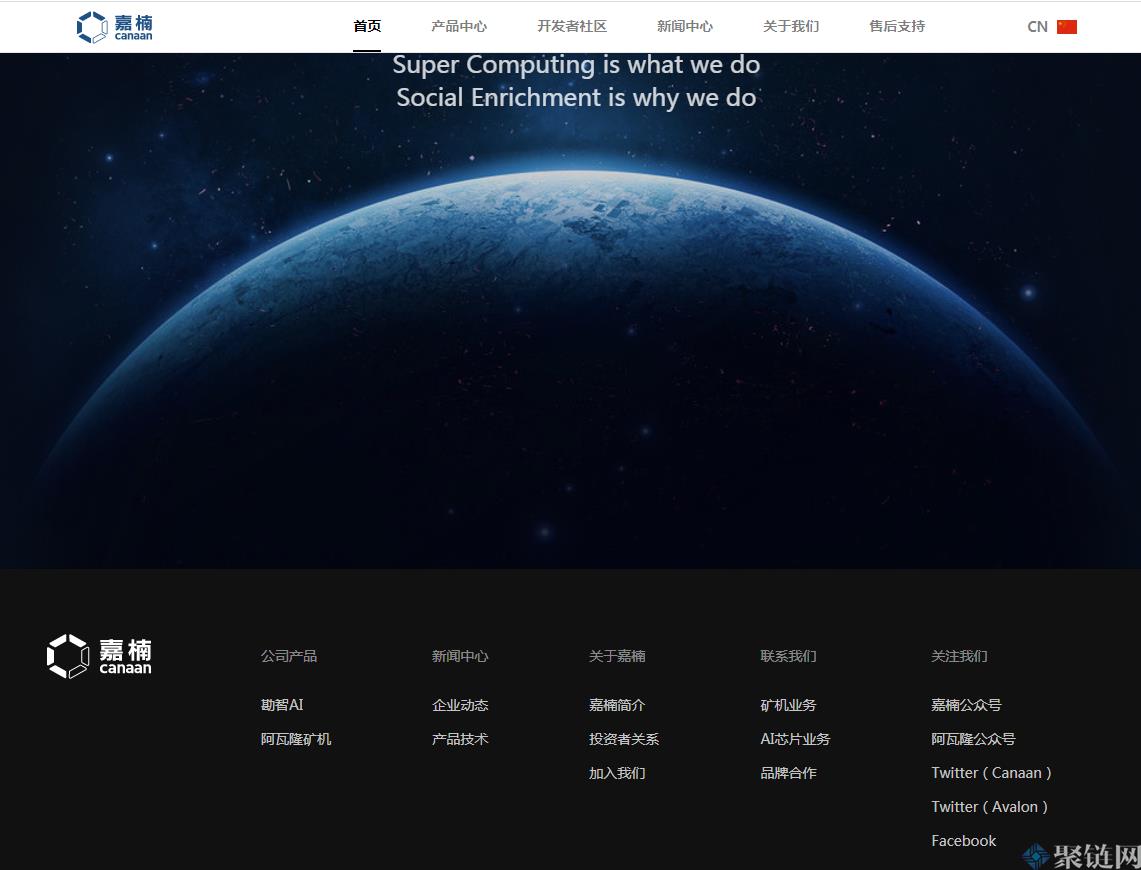Open the Facebook footer link

coord(963,841)
